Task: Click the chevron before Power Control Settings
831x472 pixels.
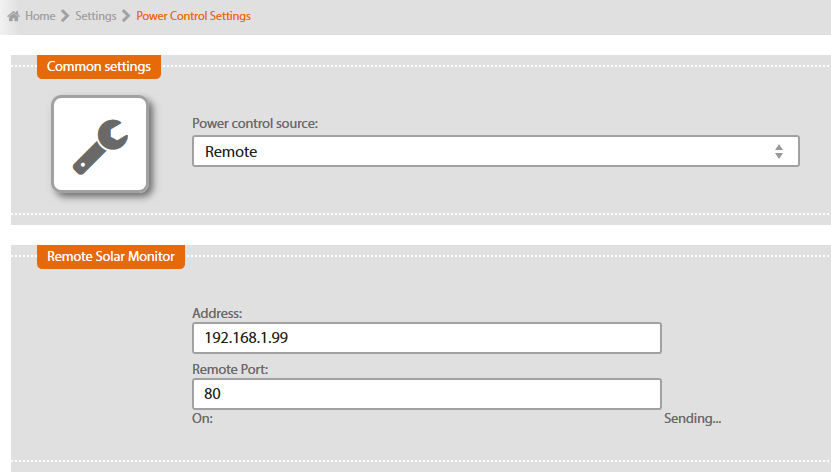Action: tap(126, 16)
